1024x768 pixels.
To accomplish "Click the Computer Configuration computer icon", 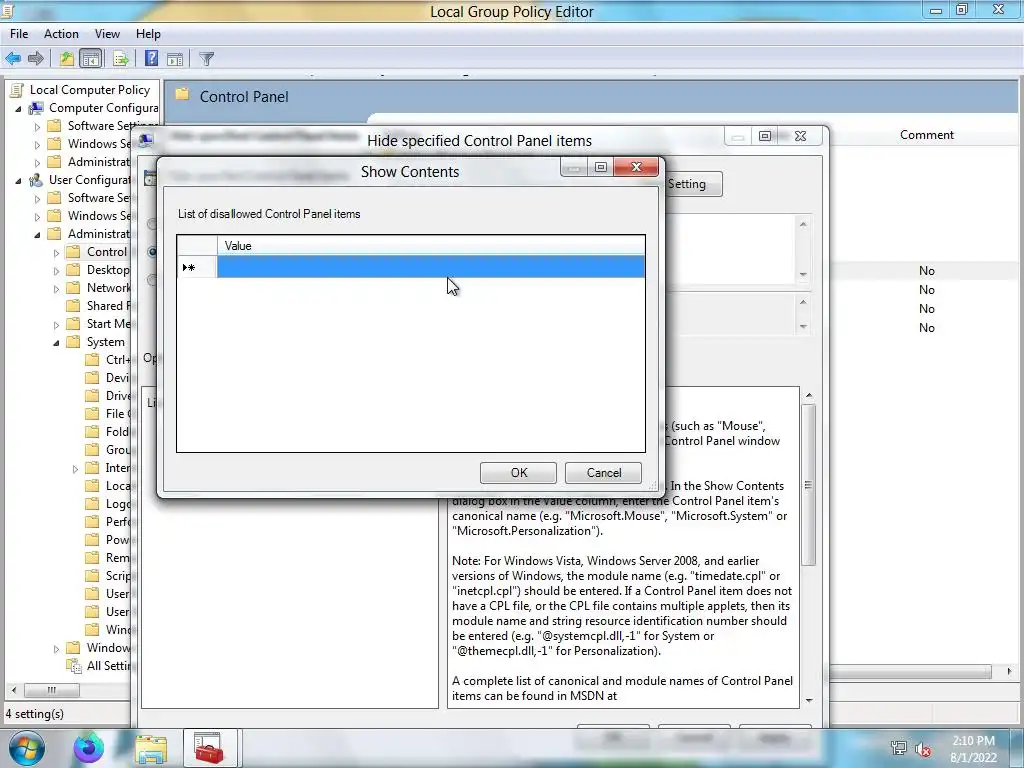I will point(35,108).
